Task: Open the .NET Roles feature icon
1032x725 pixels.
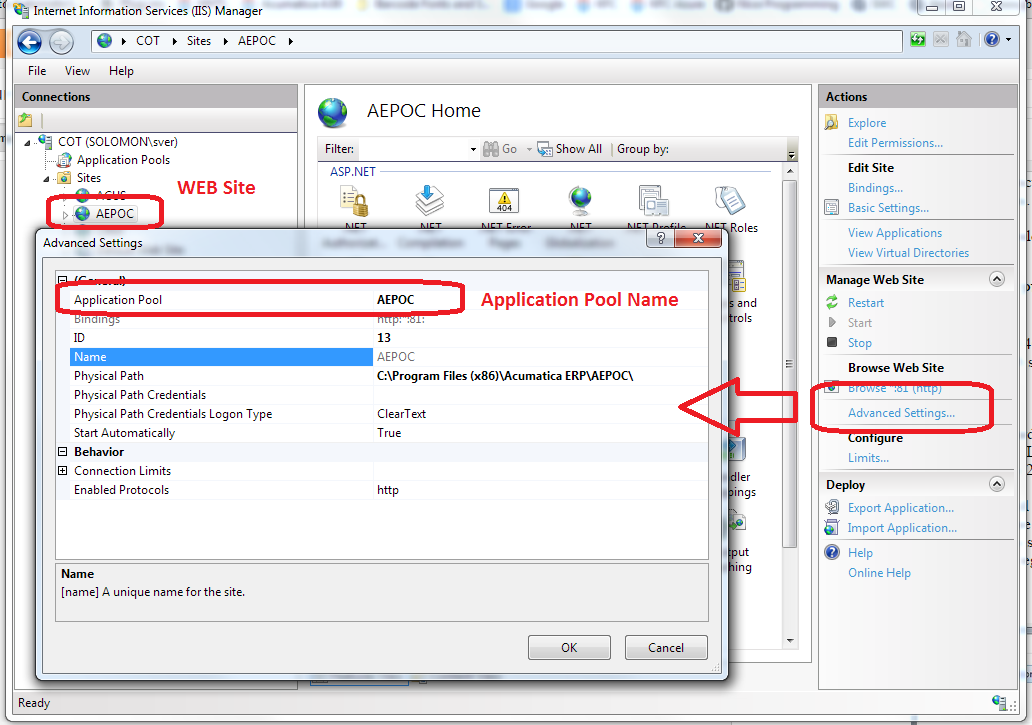Action: [729, 201]
